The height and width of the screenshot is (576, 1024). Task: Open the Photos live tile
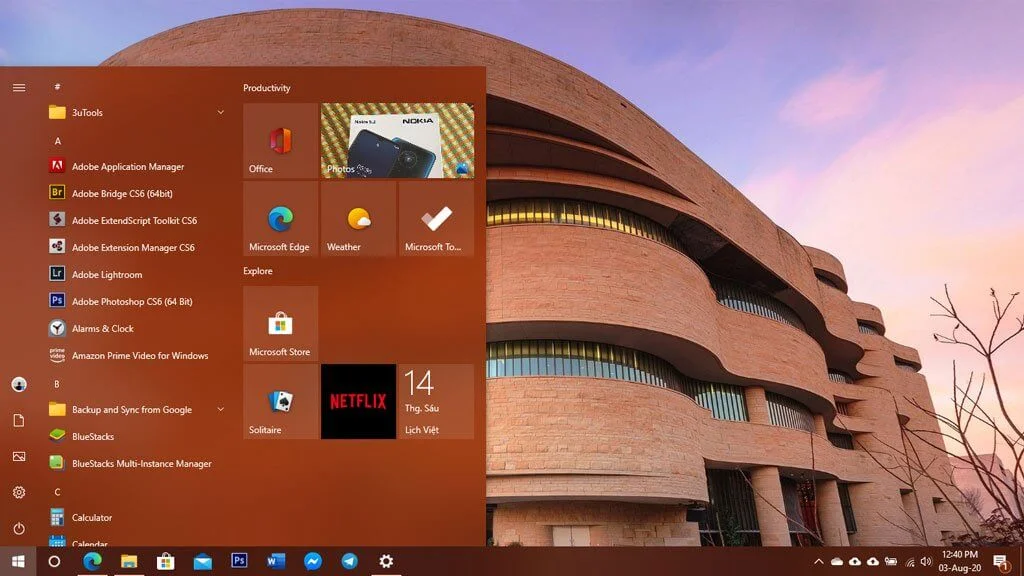pos(397,140)
